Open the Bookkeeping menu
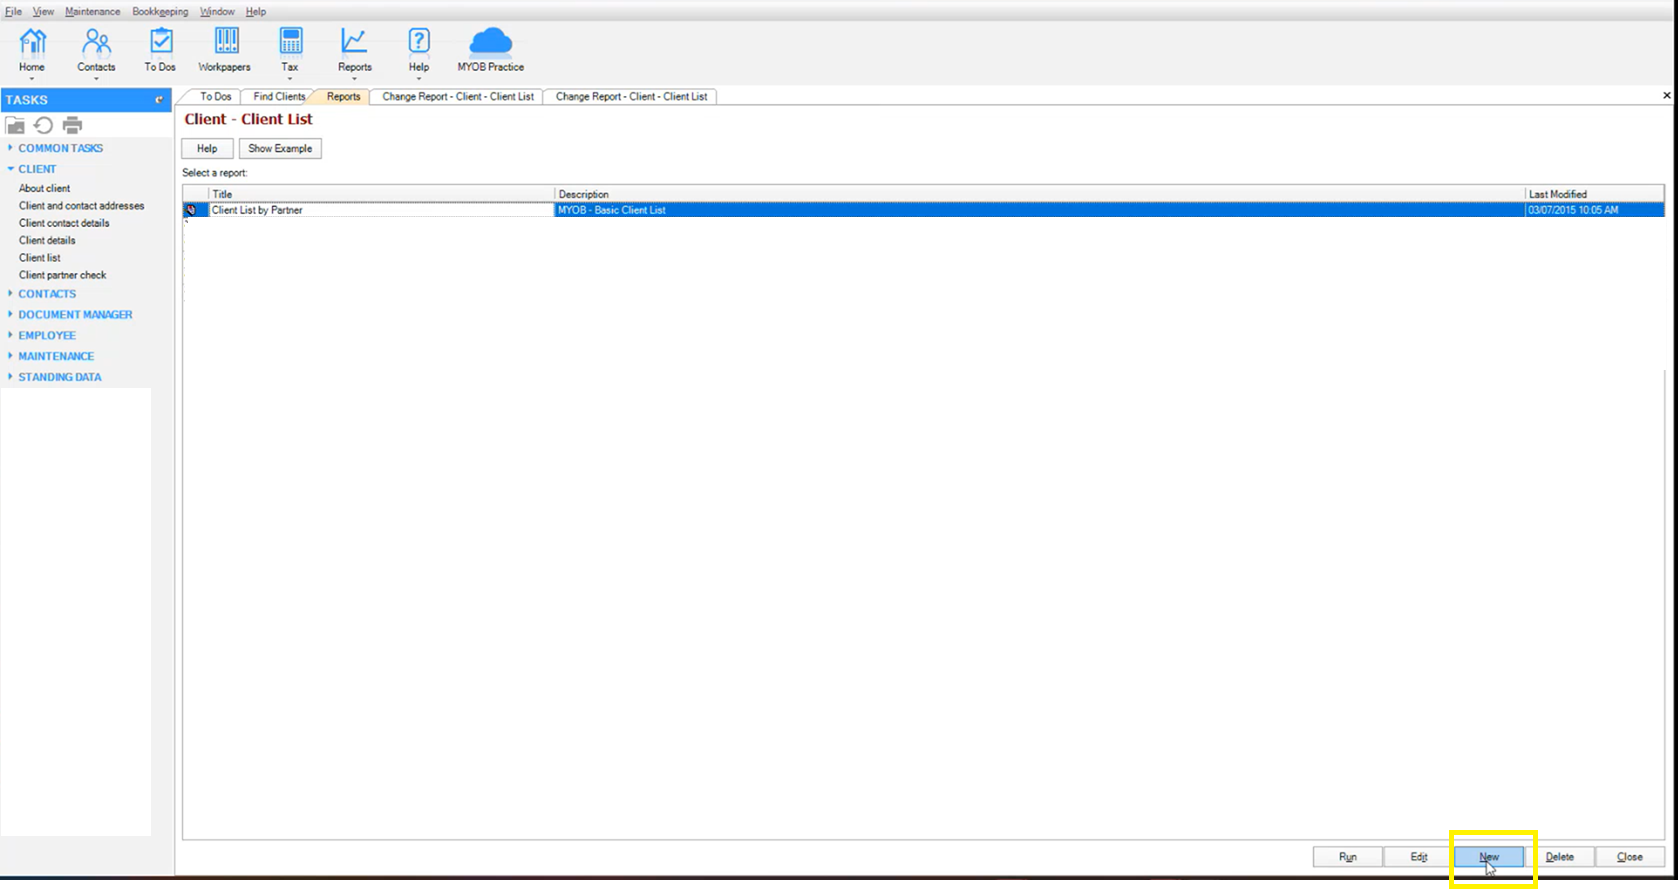Viewport: 1678px width, 896px height. 160,12
